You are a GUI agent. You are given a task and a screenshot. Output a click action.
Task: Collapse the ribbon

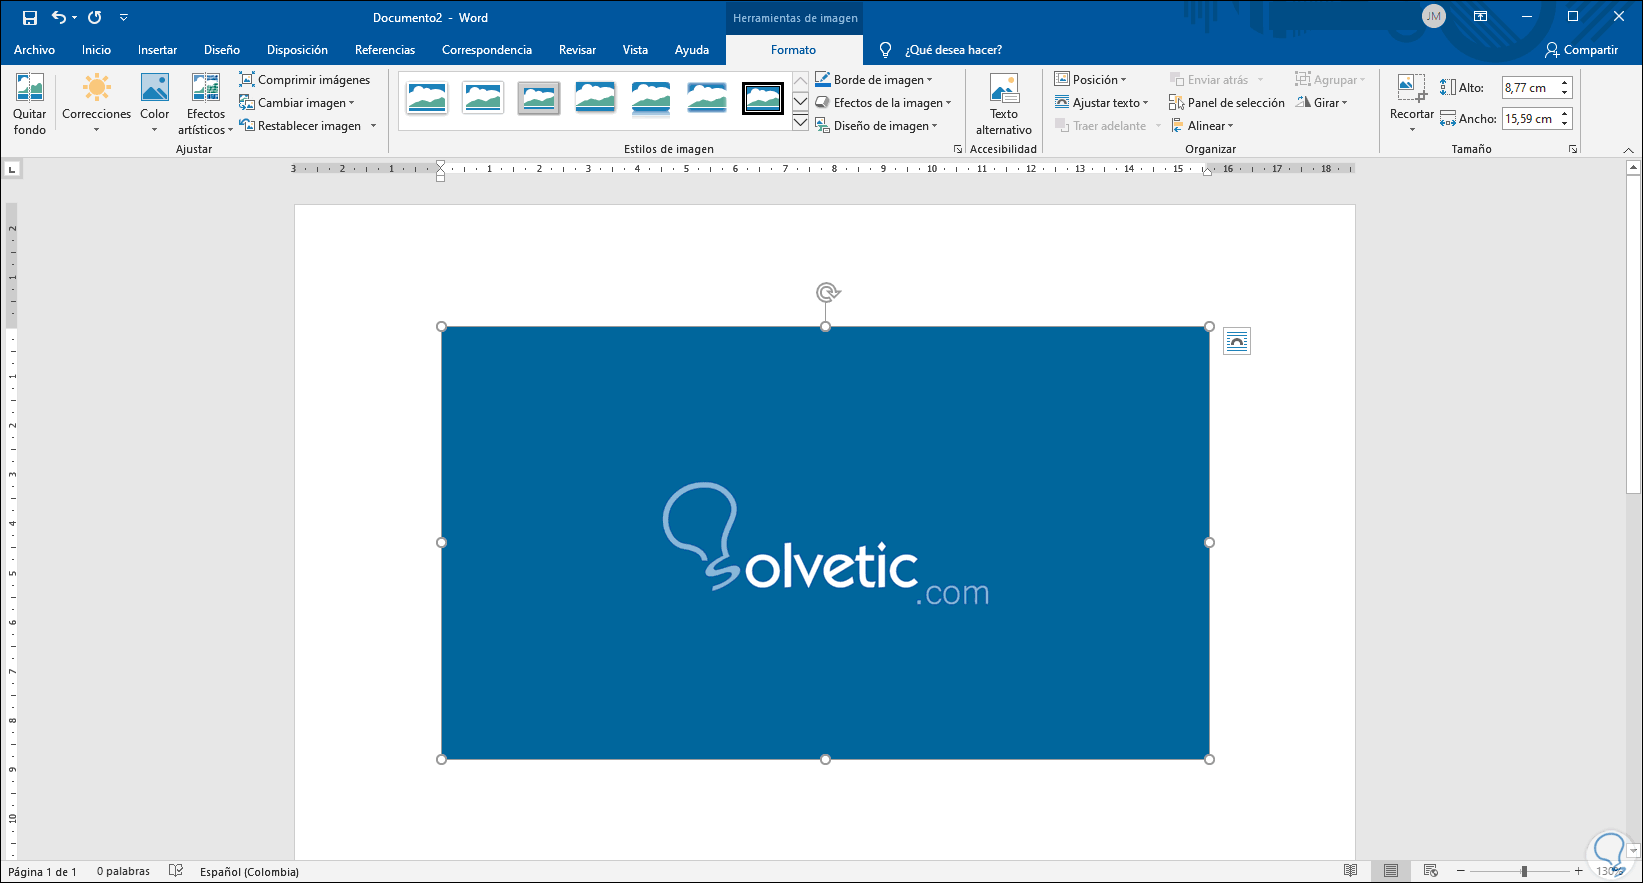pyautogui.click(x=1629, y=150)
